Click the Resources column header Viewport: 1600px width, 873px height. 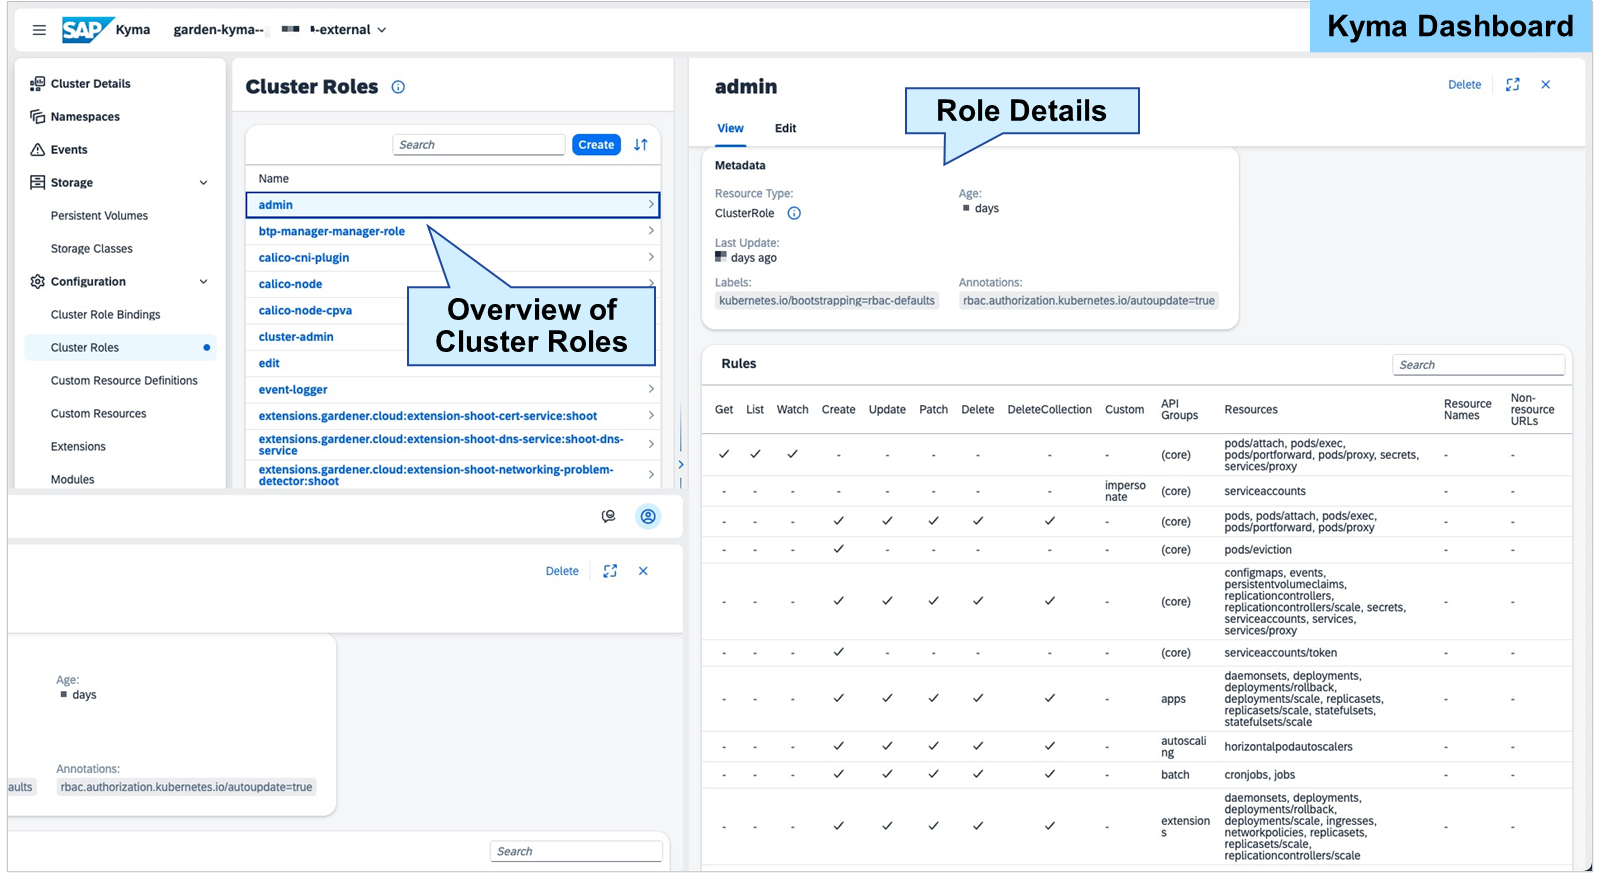point(1251,410)
